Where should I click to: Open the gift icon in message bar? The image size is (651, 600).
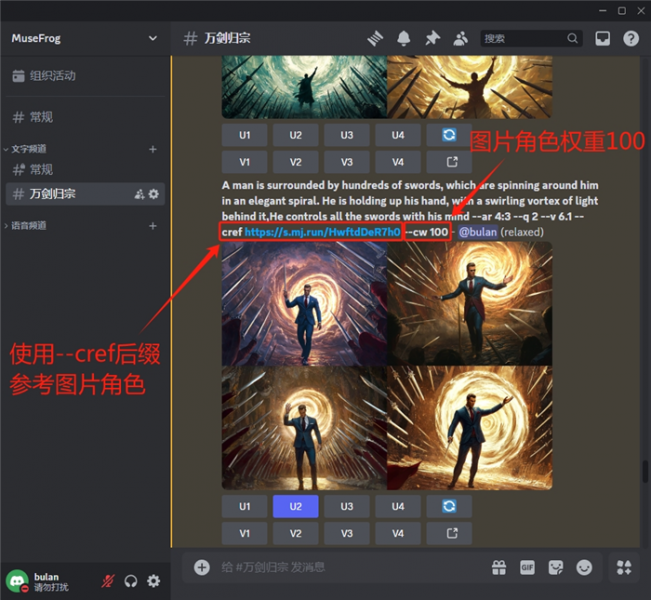coord(499,567)
